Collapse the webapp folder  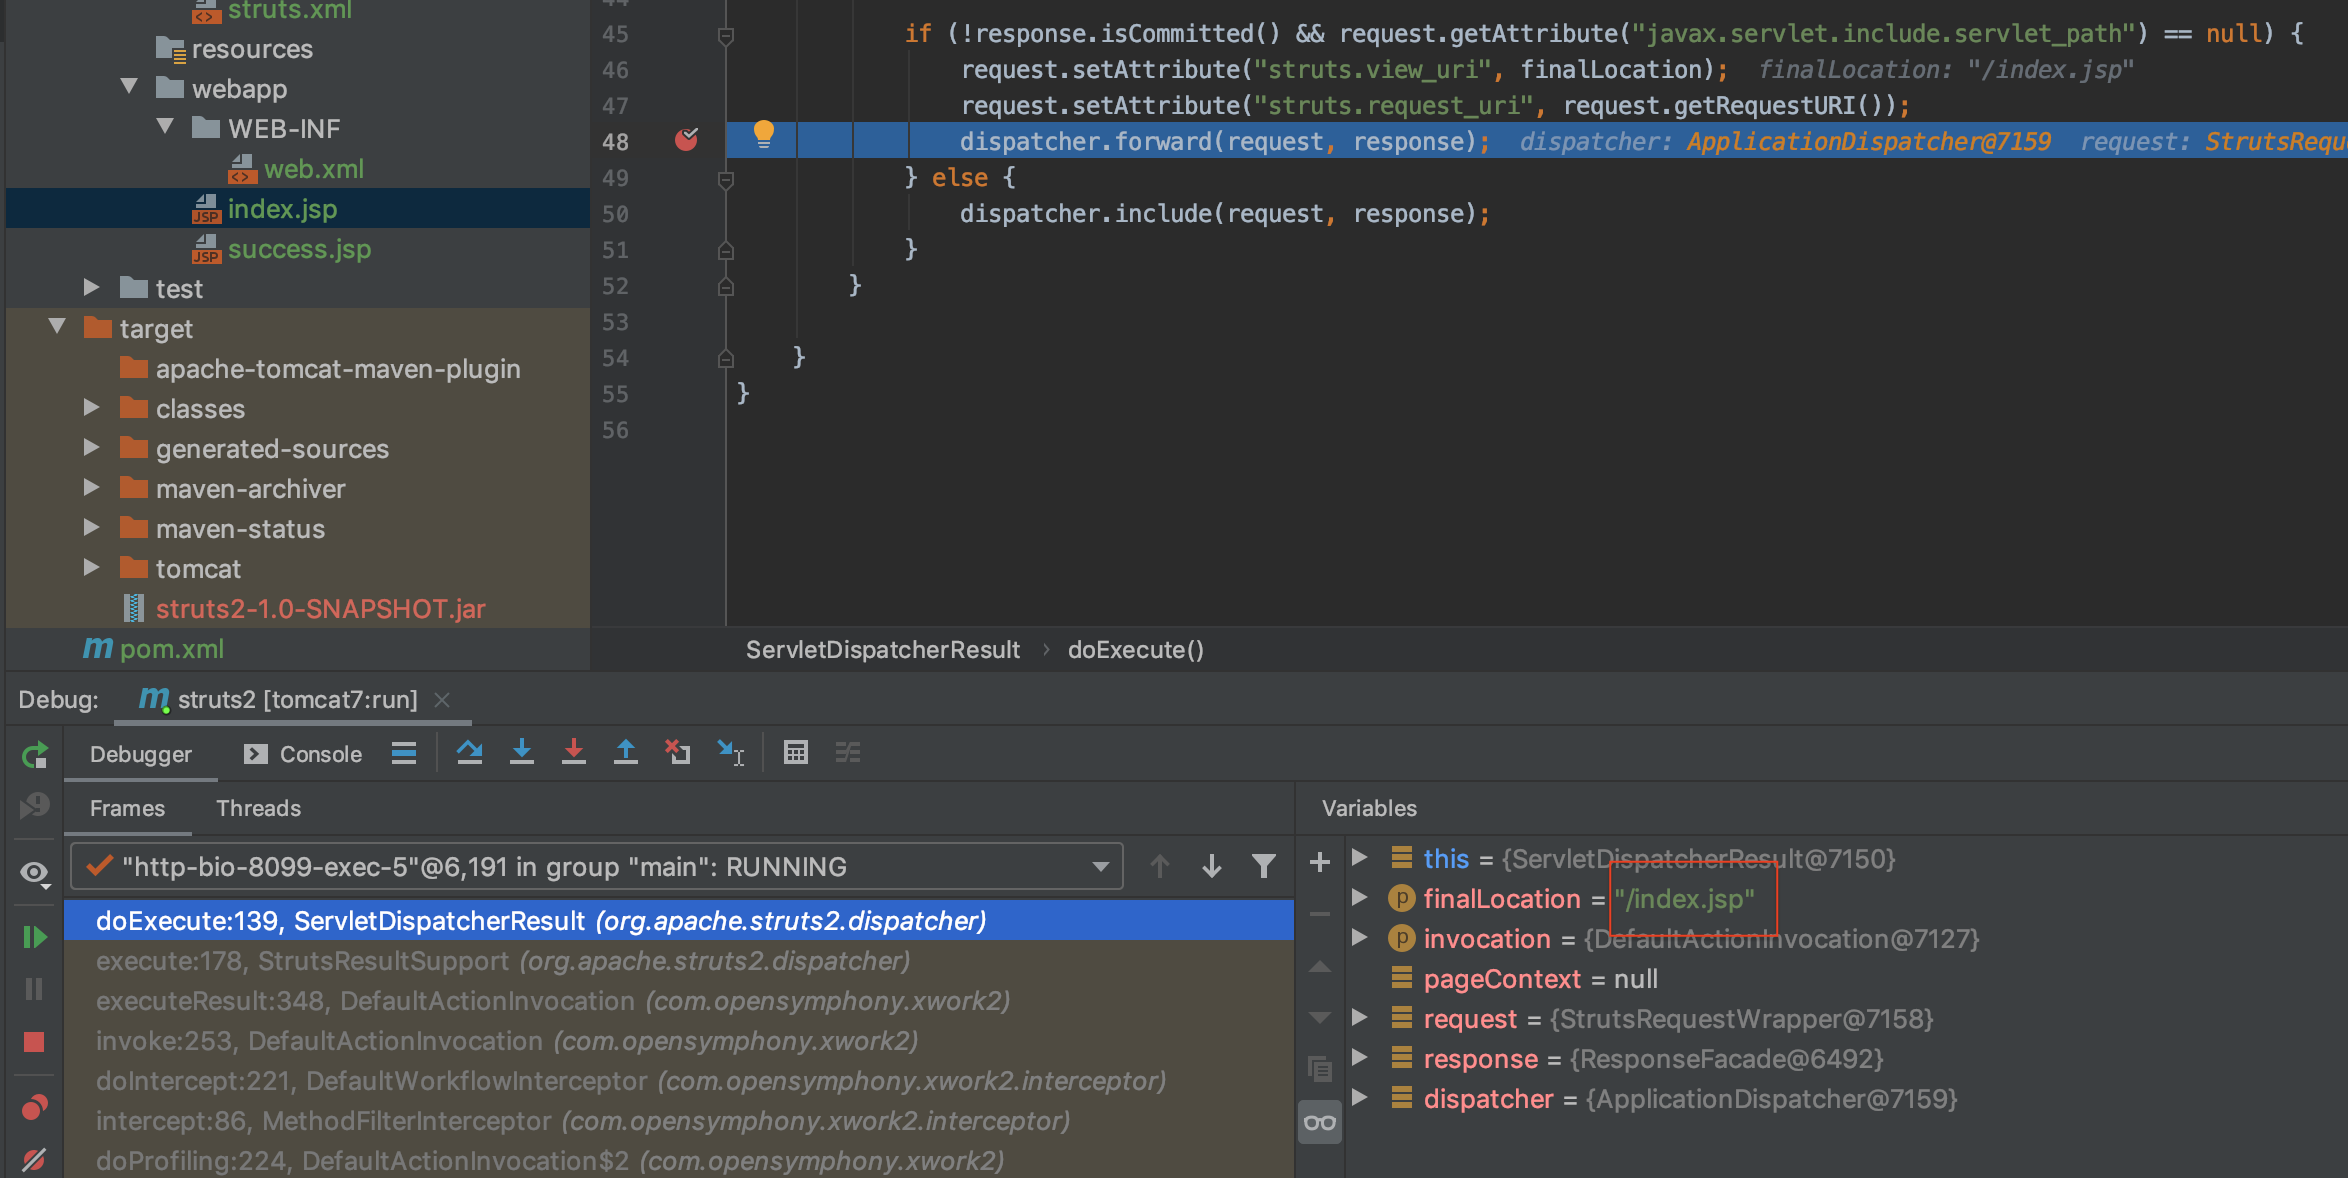tap(129, 87)
